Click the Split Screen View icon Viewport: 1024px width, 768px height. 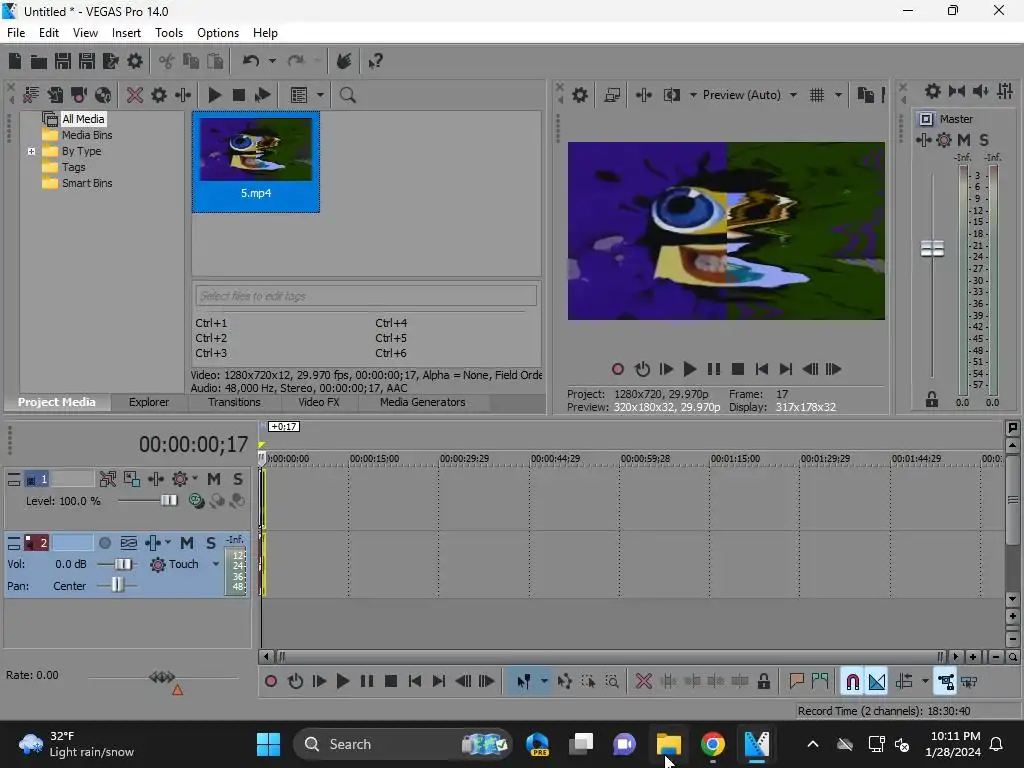pyautogui.click(x=672, y=95)
